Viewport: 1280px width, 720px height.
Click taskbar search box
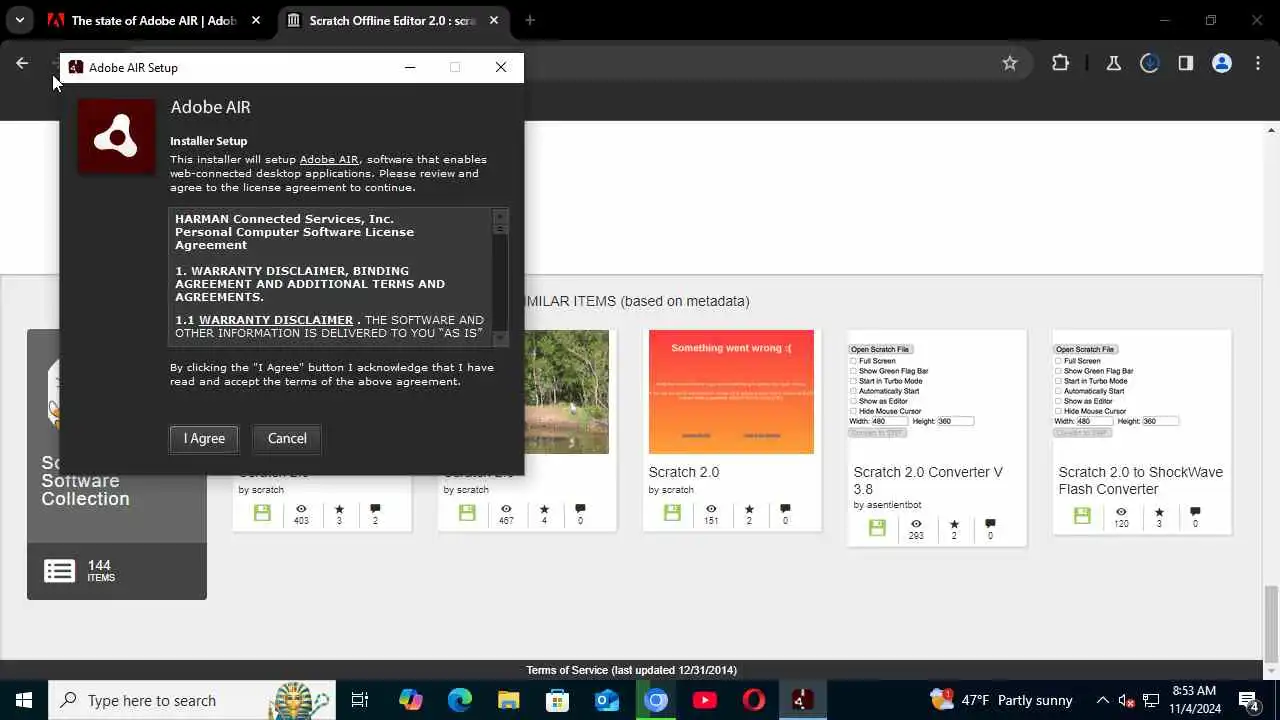click(191, 700)
